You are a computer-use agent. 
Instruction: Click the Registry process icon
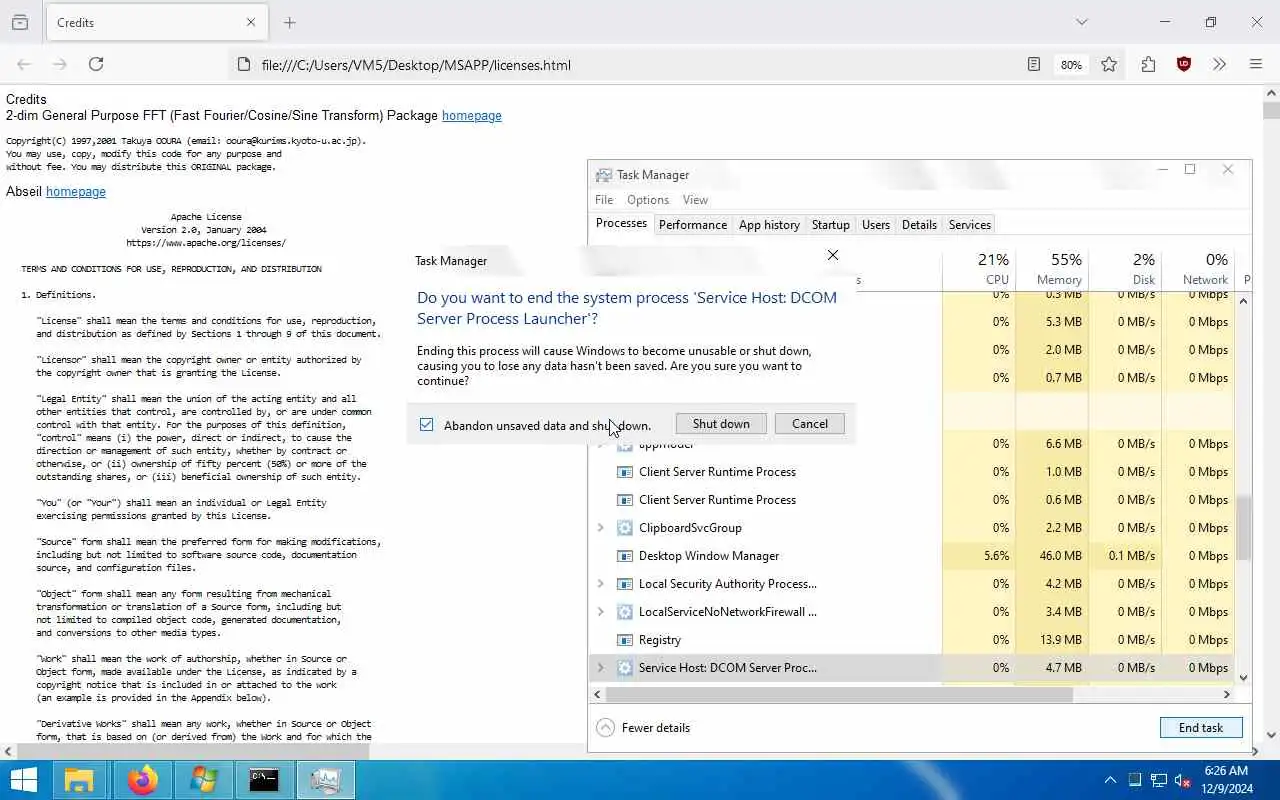pos(625,640)
